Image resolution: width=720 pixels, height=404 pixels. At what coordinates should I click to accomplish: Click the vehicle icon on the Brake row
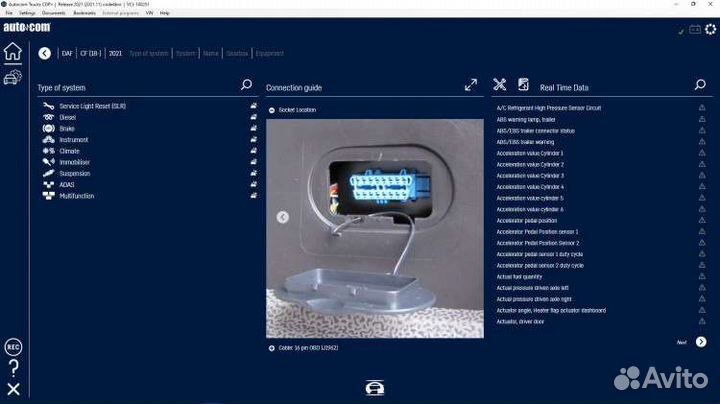(253, 128)
